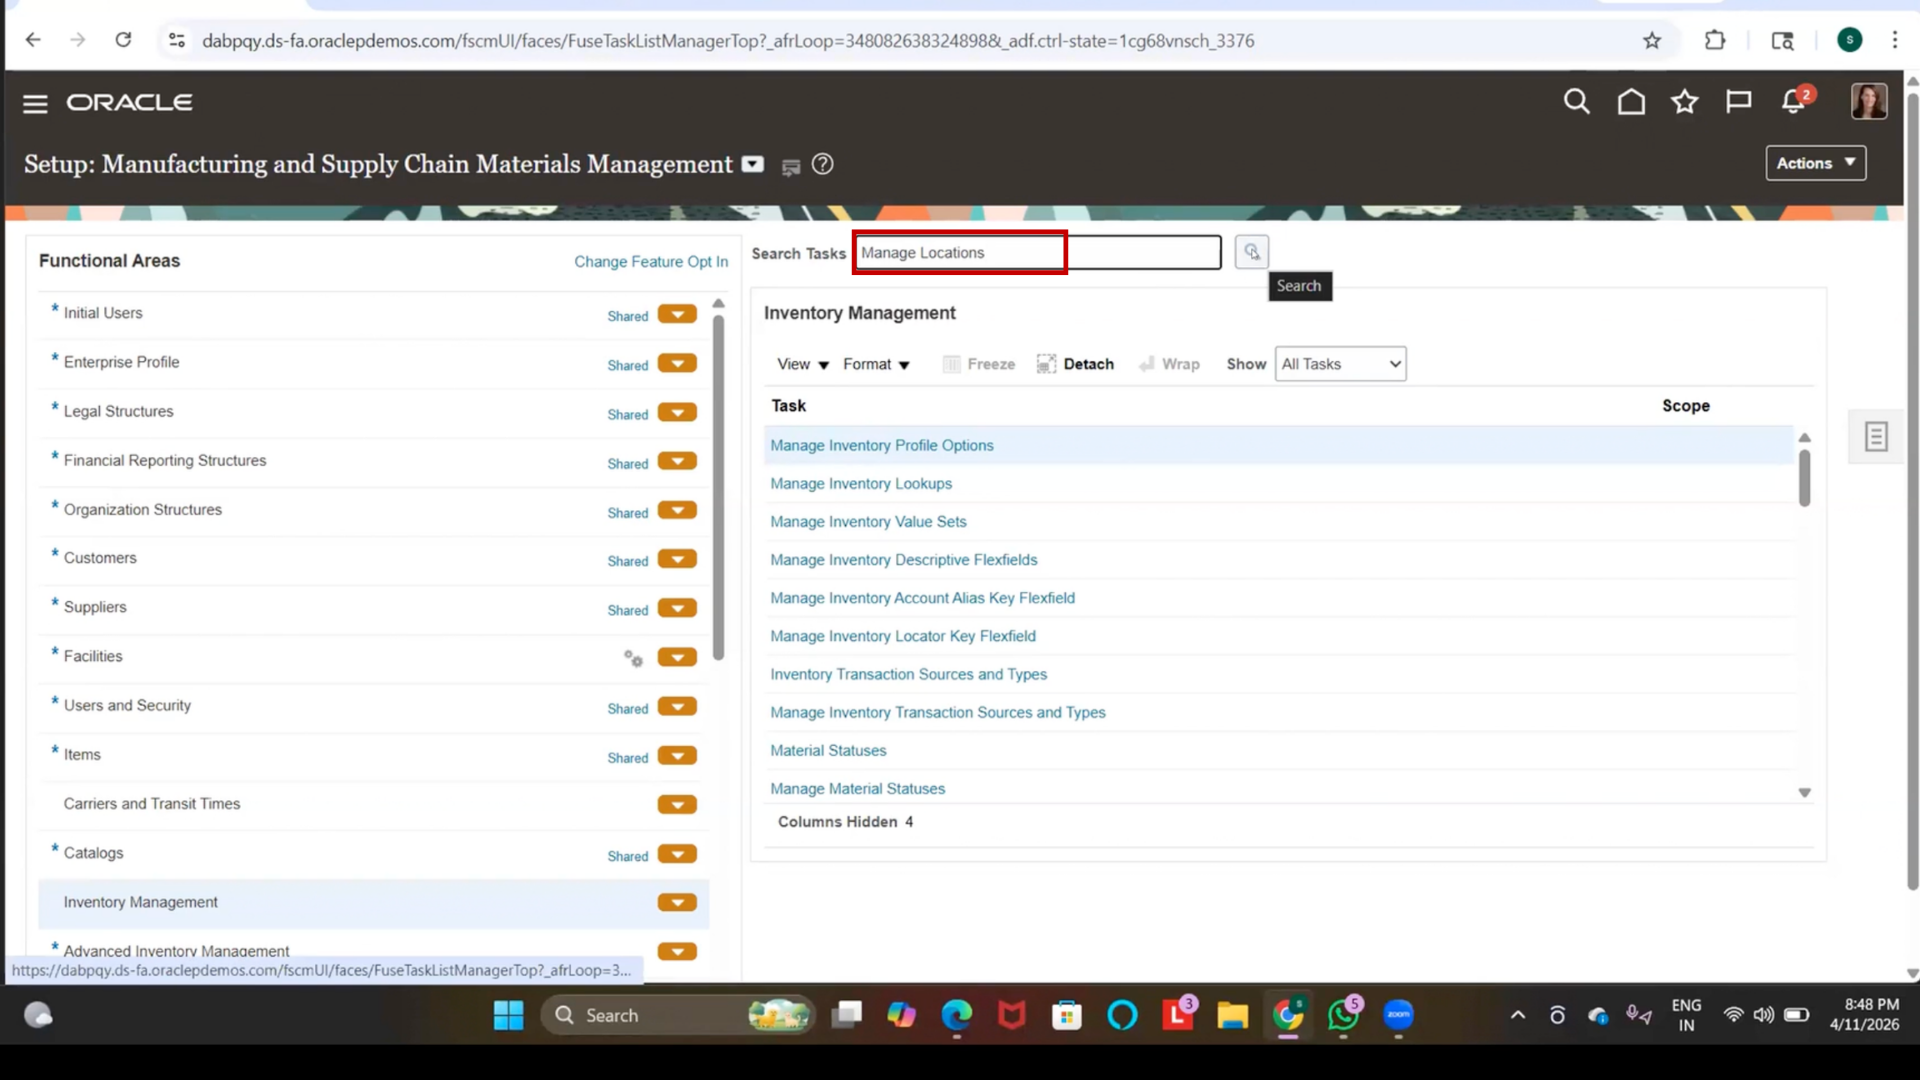1920x1080 pixels.
Task: Select the Organization Structures functional area
Action: 143,509
